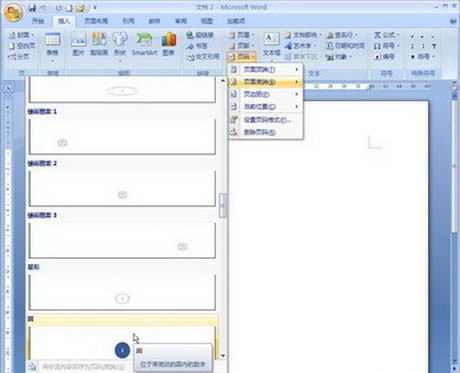460x373 pixels.
Task: Click the tab stop selector left of ruler
Action: coord(8,87)
